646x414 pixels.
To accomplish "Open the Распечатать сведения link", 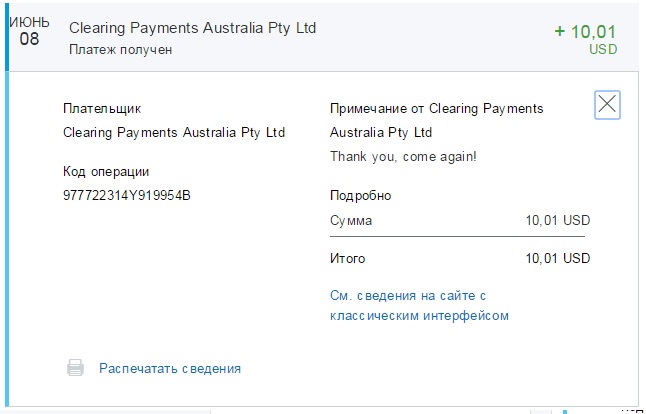I will pos(170,368).
